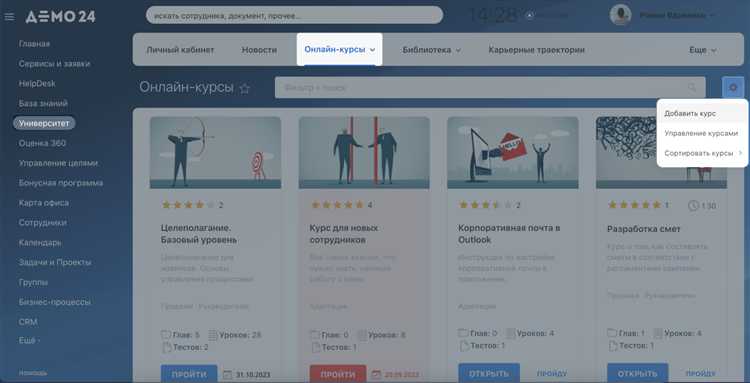
Task: Open Бонусная программа in sidebar
Action: click(61, 183)
